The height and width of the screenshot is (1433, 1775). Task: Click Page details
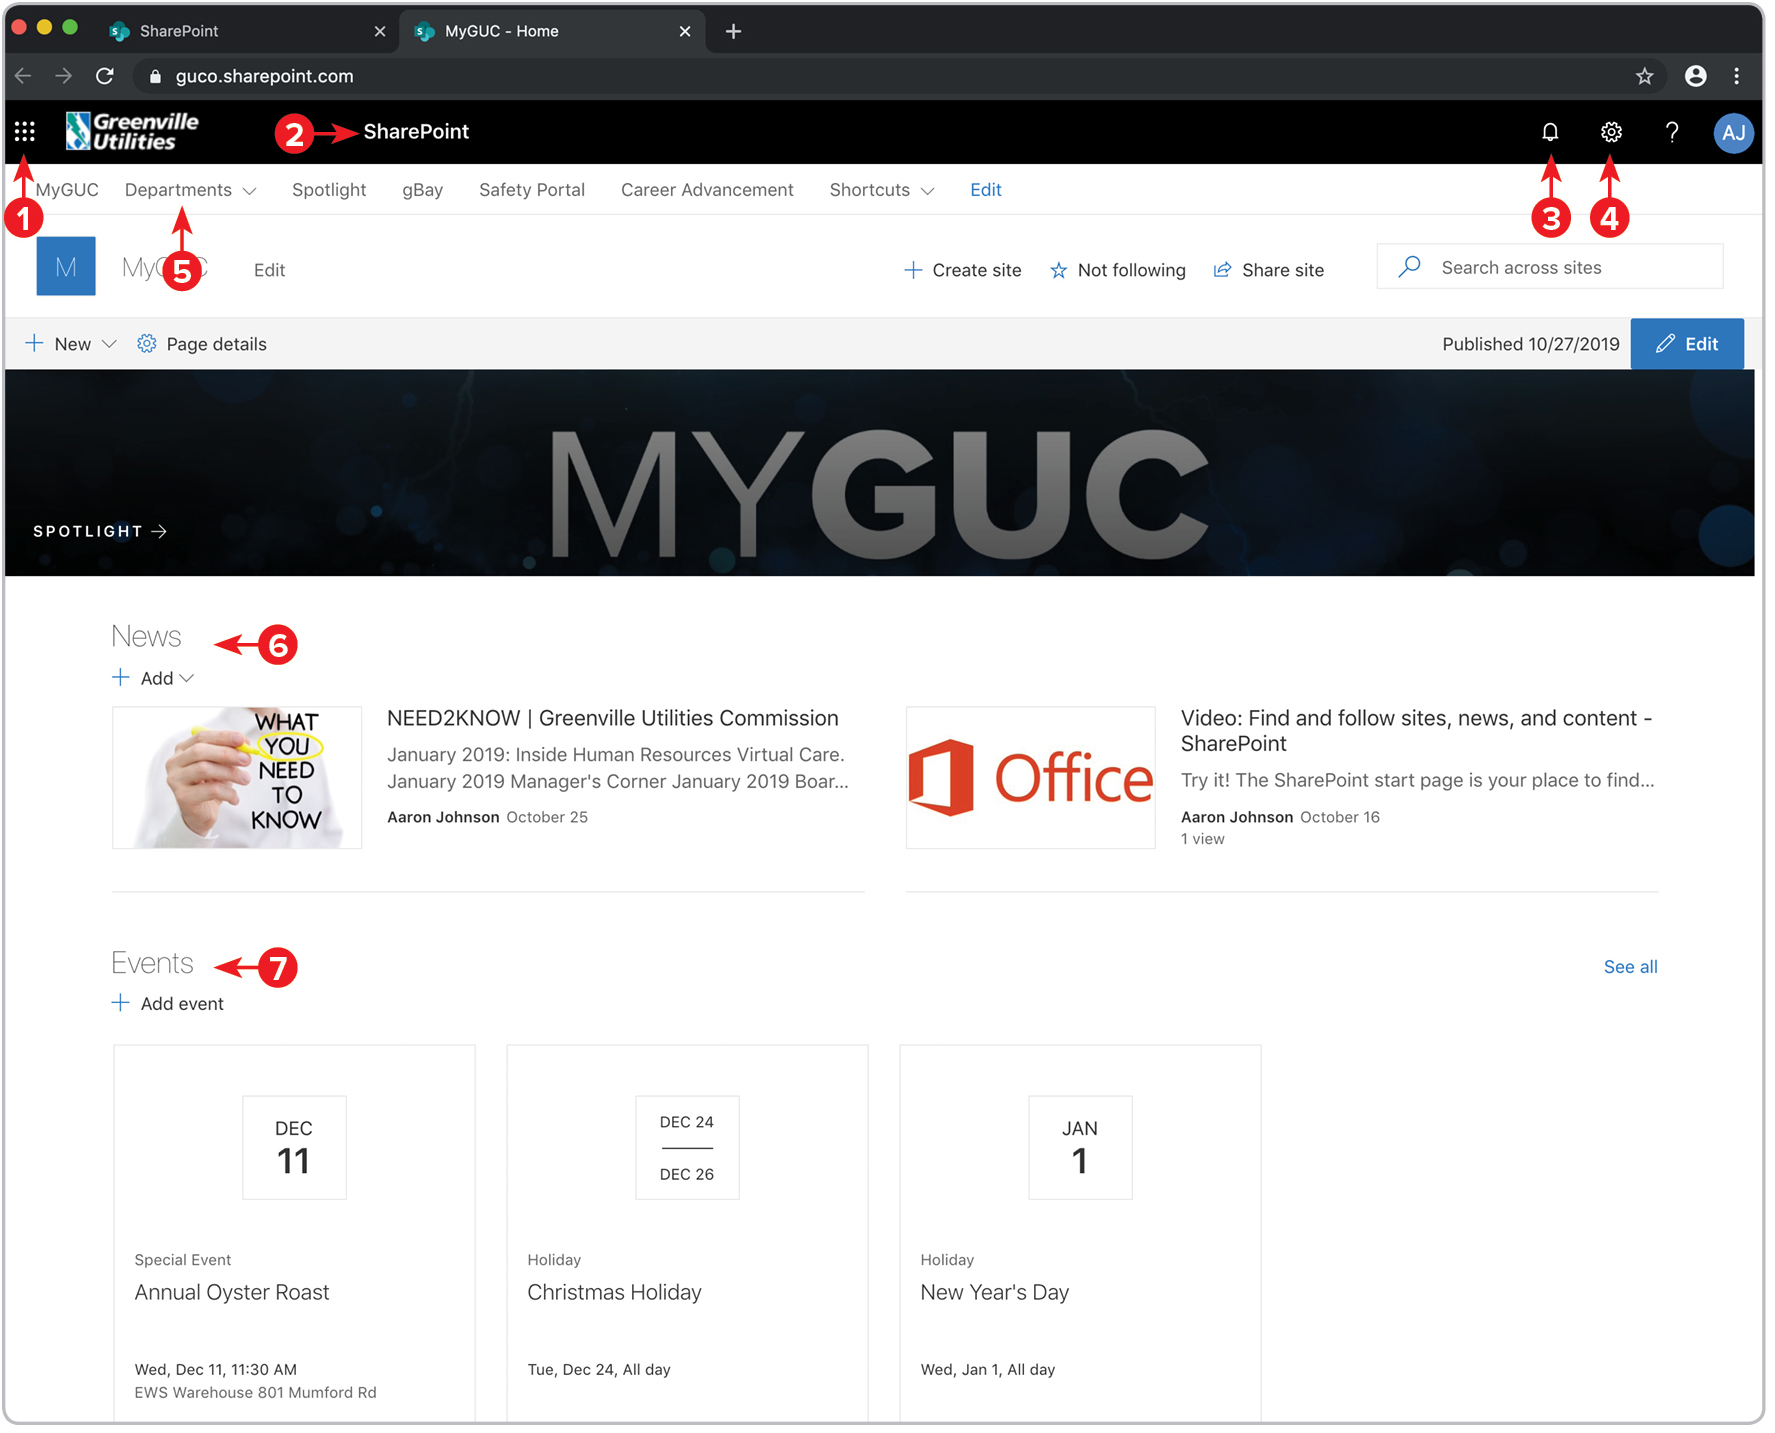[x=202, y=344]
